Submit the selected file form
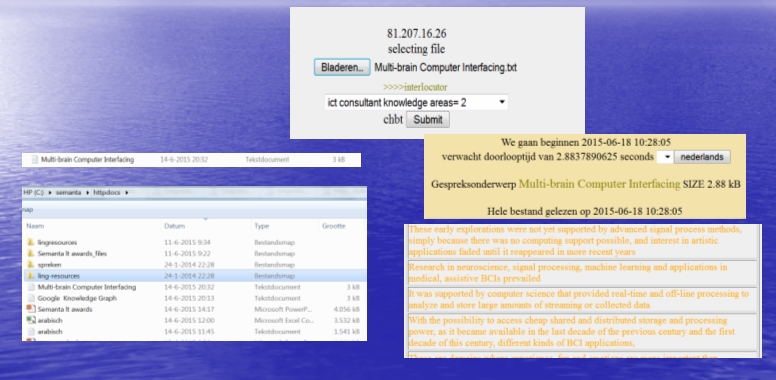 point(428,119)
